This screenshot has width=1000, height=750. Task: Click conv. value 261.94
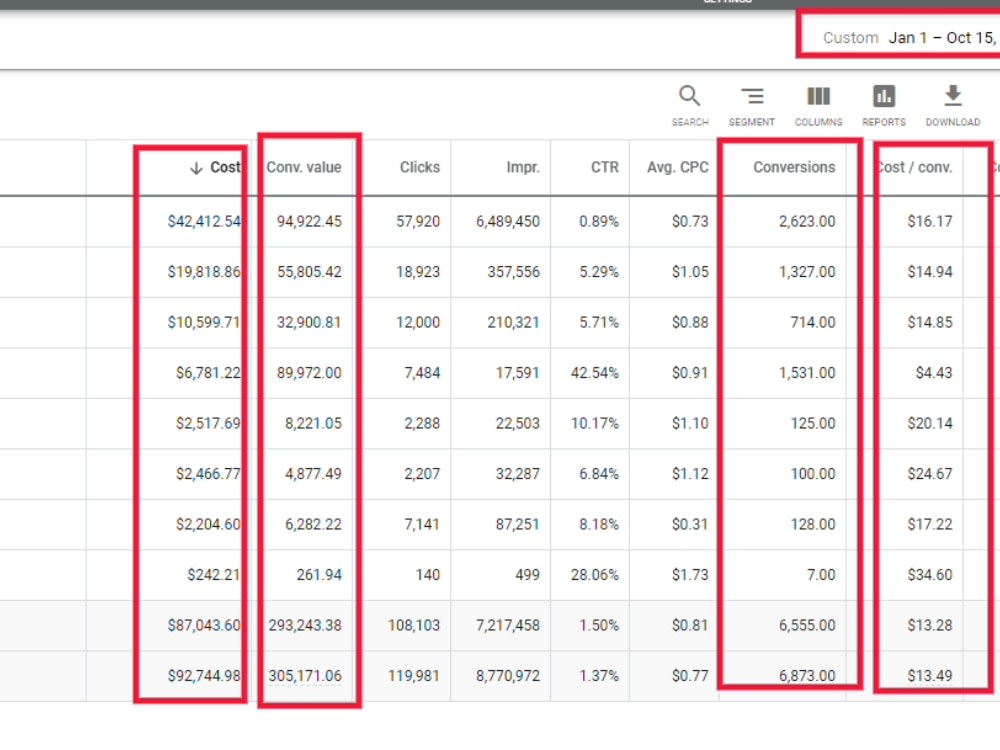[x=319, y=575]
